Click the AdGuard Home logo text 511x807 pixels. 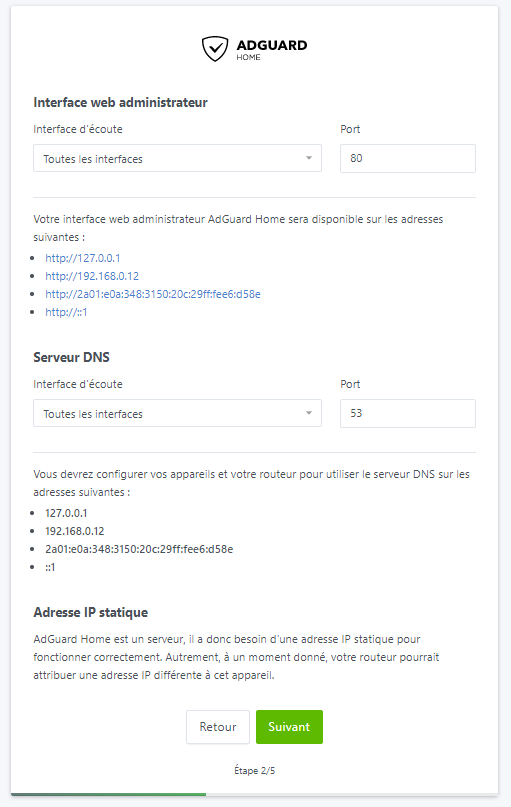coord(272,49)
